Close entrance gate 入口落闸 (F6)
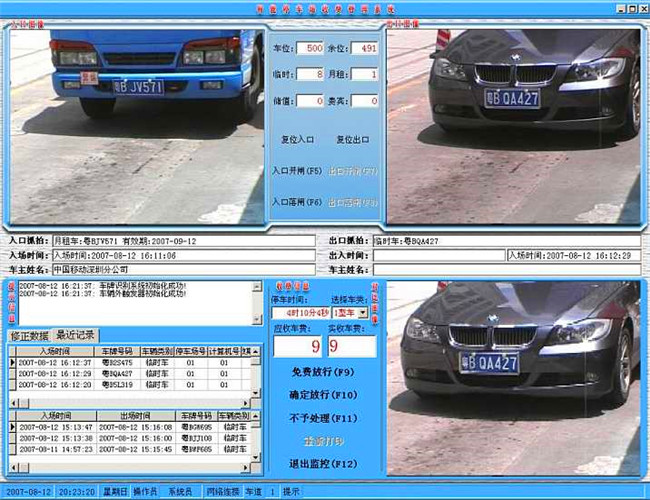650x500 pixels. coord(297,202)
